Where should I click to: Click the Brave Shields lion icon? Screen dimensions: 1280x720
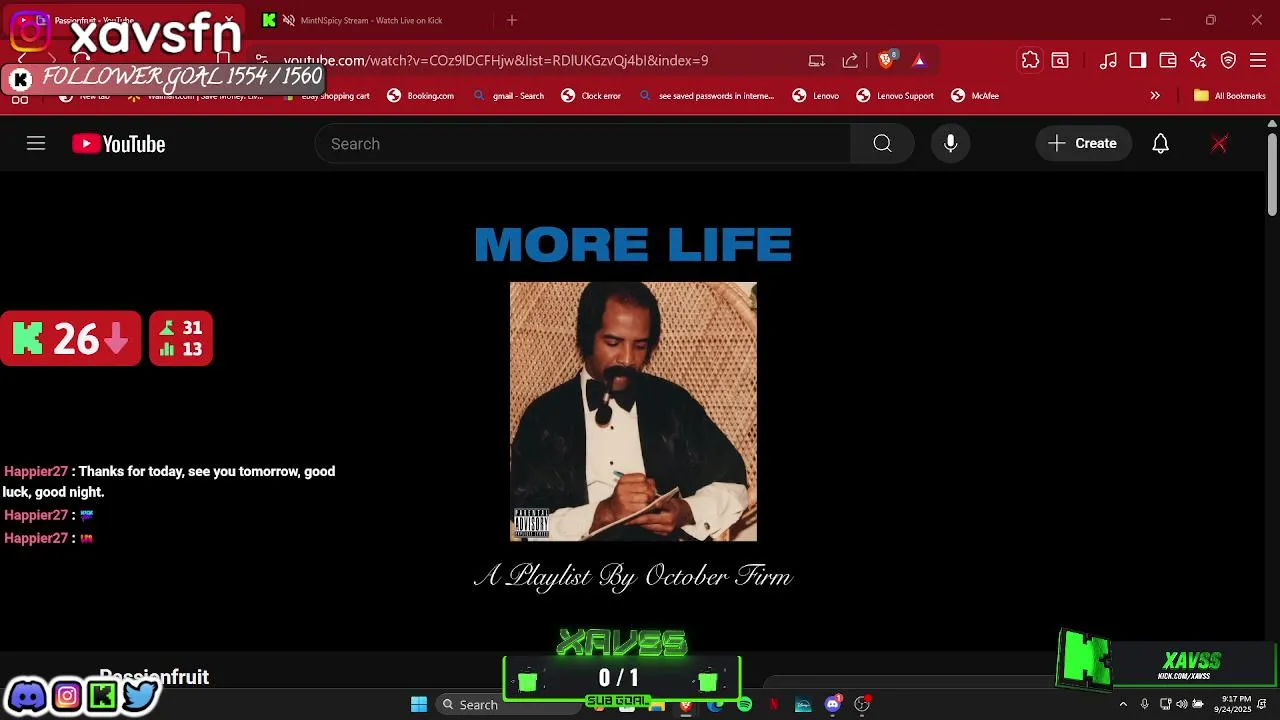pos(885,60)
